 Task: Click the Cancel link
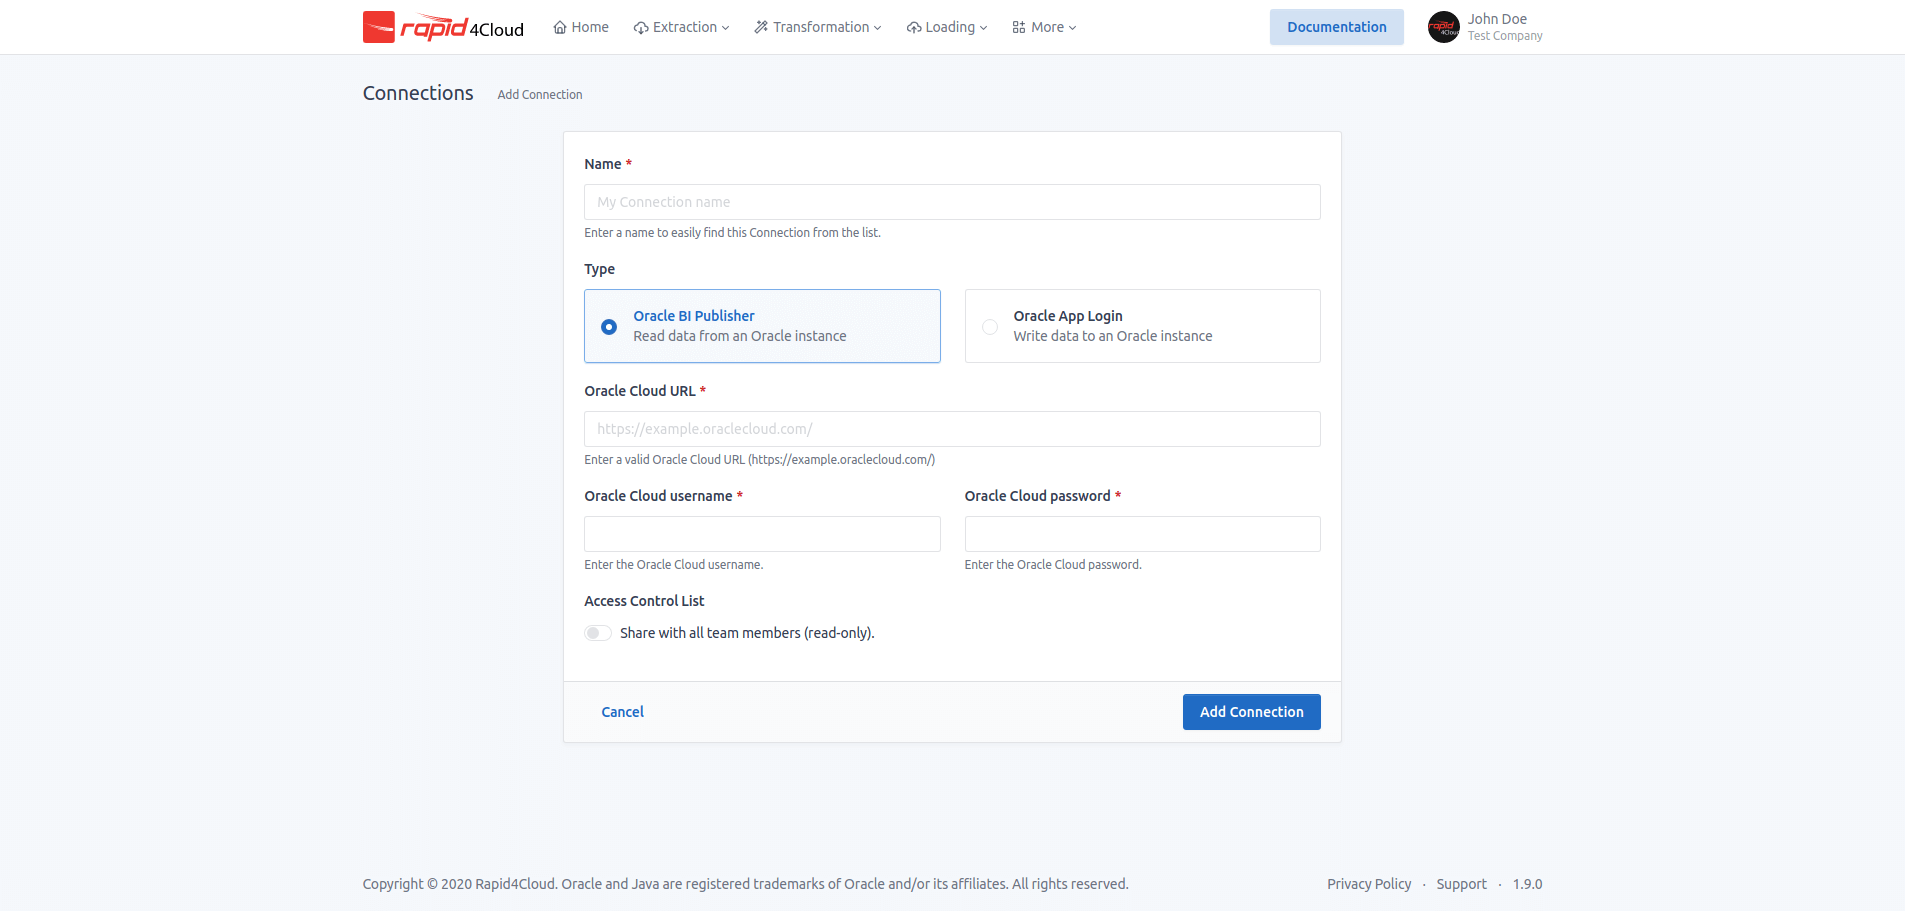(622, 712)
